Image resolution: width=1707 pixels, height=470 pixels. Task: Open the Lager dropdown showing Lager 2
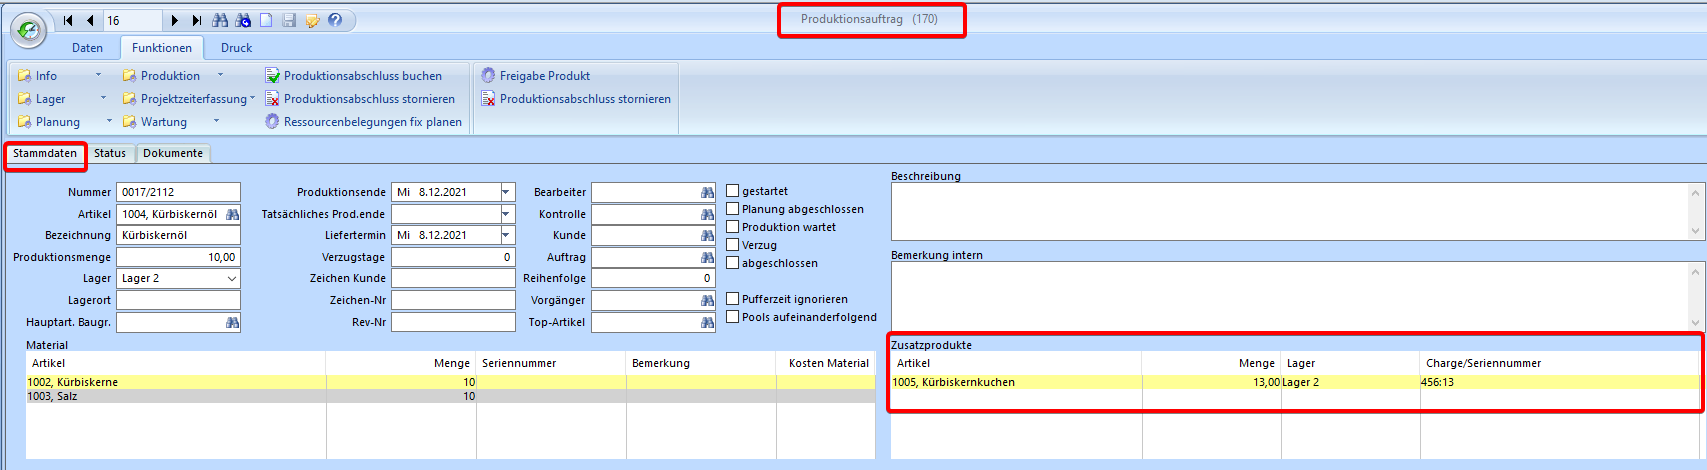tap(232, 279)
